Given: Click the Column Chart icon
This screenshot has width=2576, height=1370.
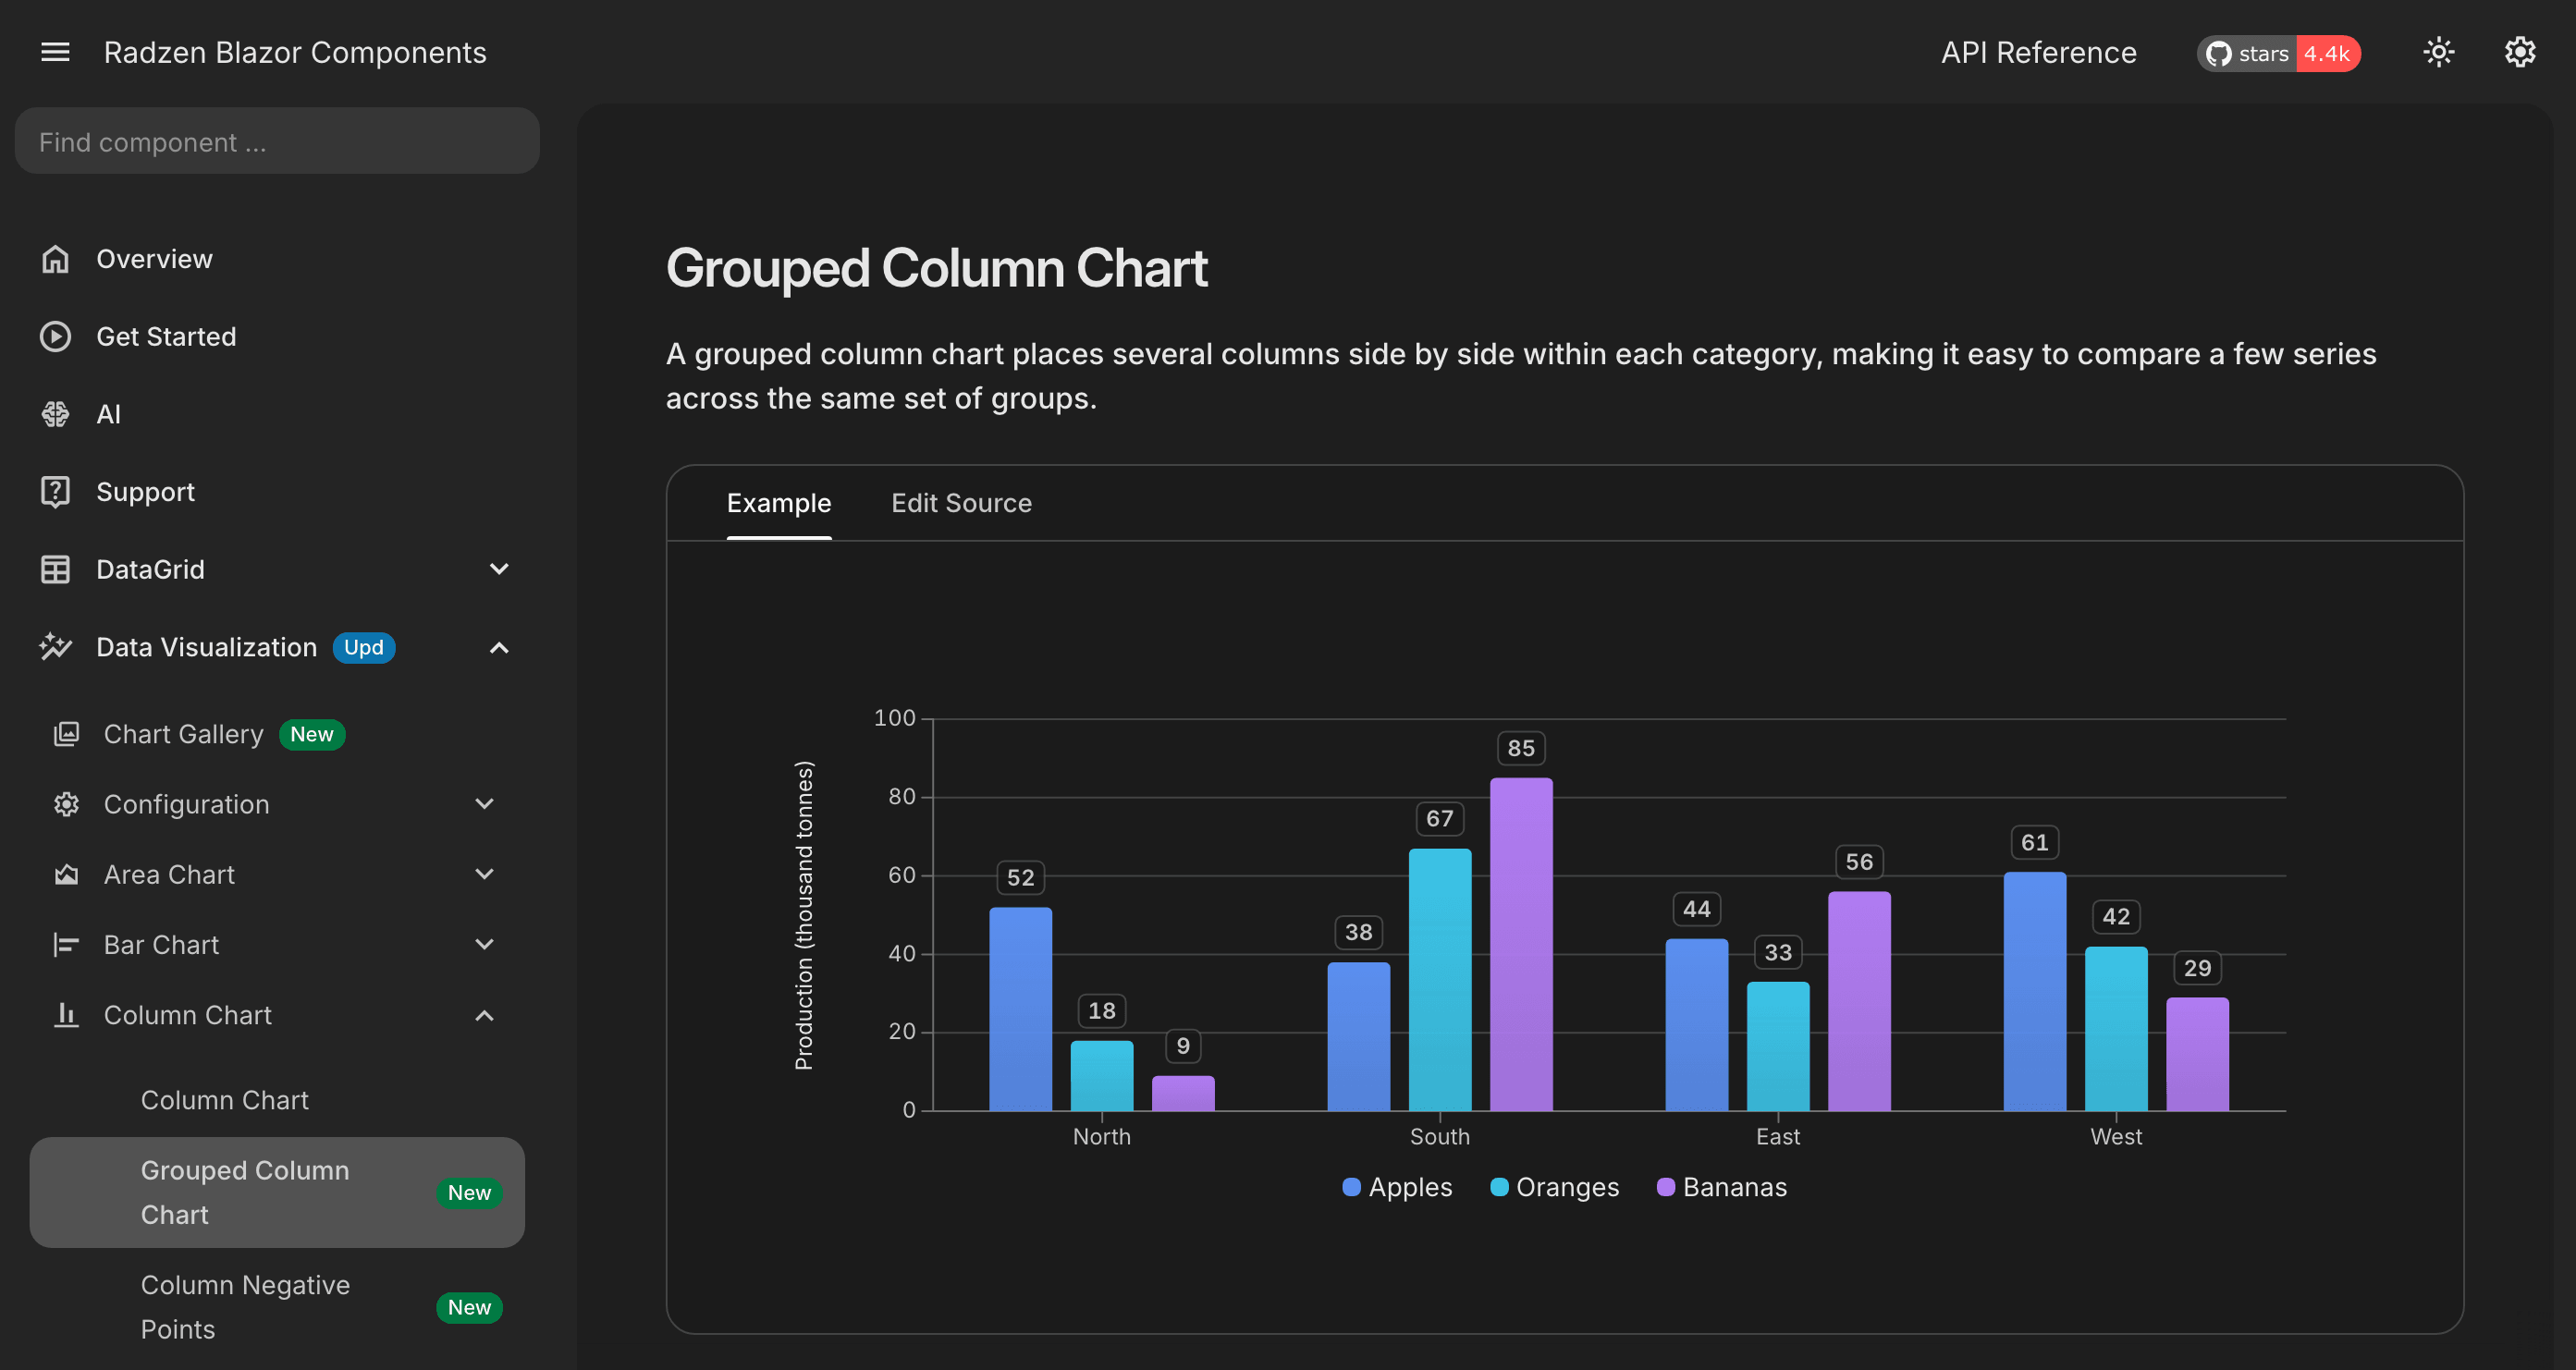Looking at the screenshot, I should coord(66,1015).
